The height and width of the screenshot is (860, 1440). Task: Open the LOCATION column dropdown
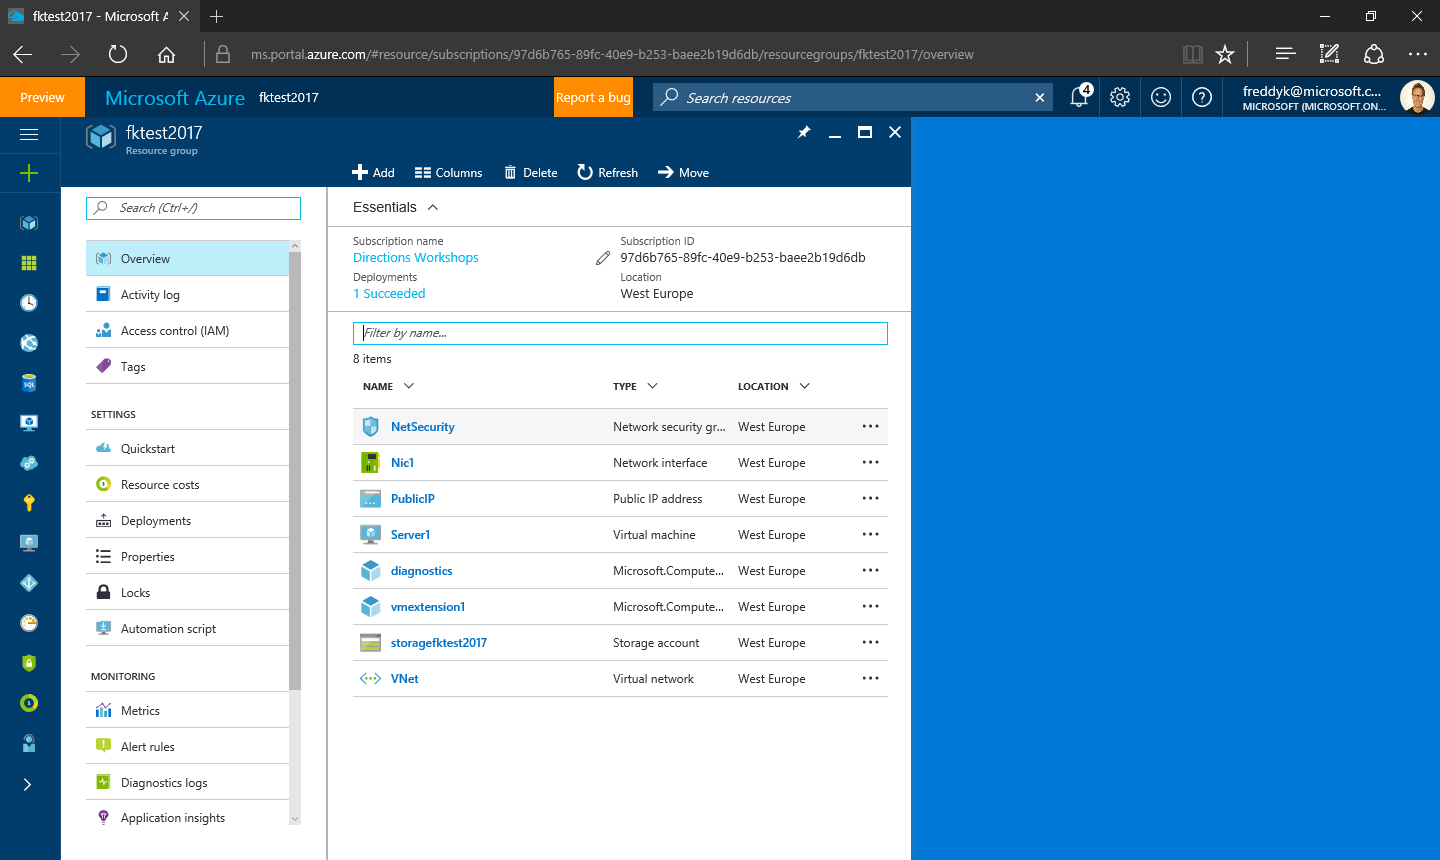804,386
